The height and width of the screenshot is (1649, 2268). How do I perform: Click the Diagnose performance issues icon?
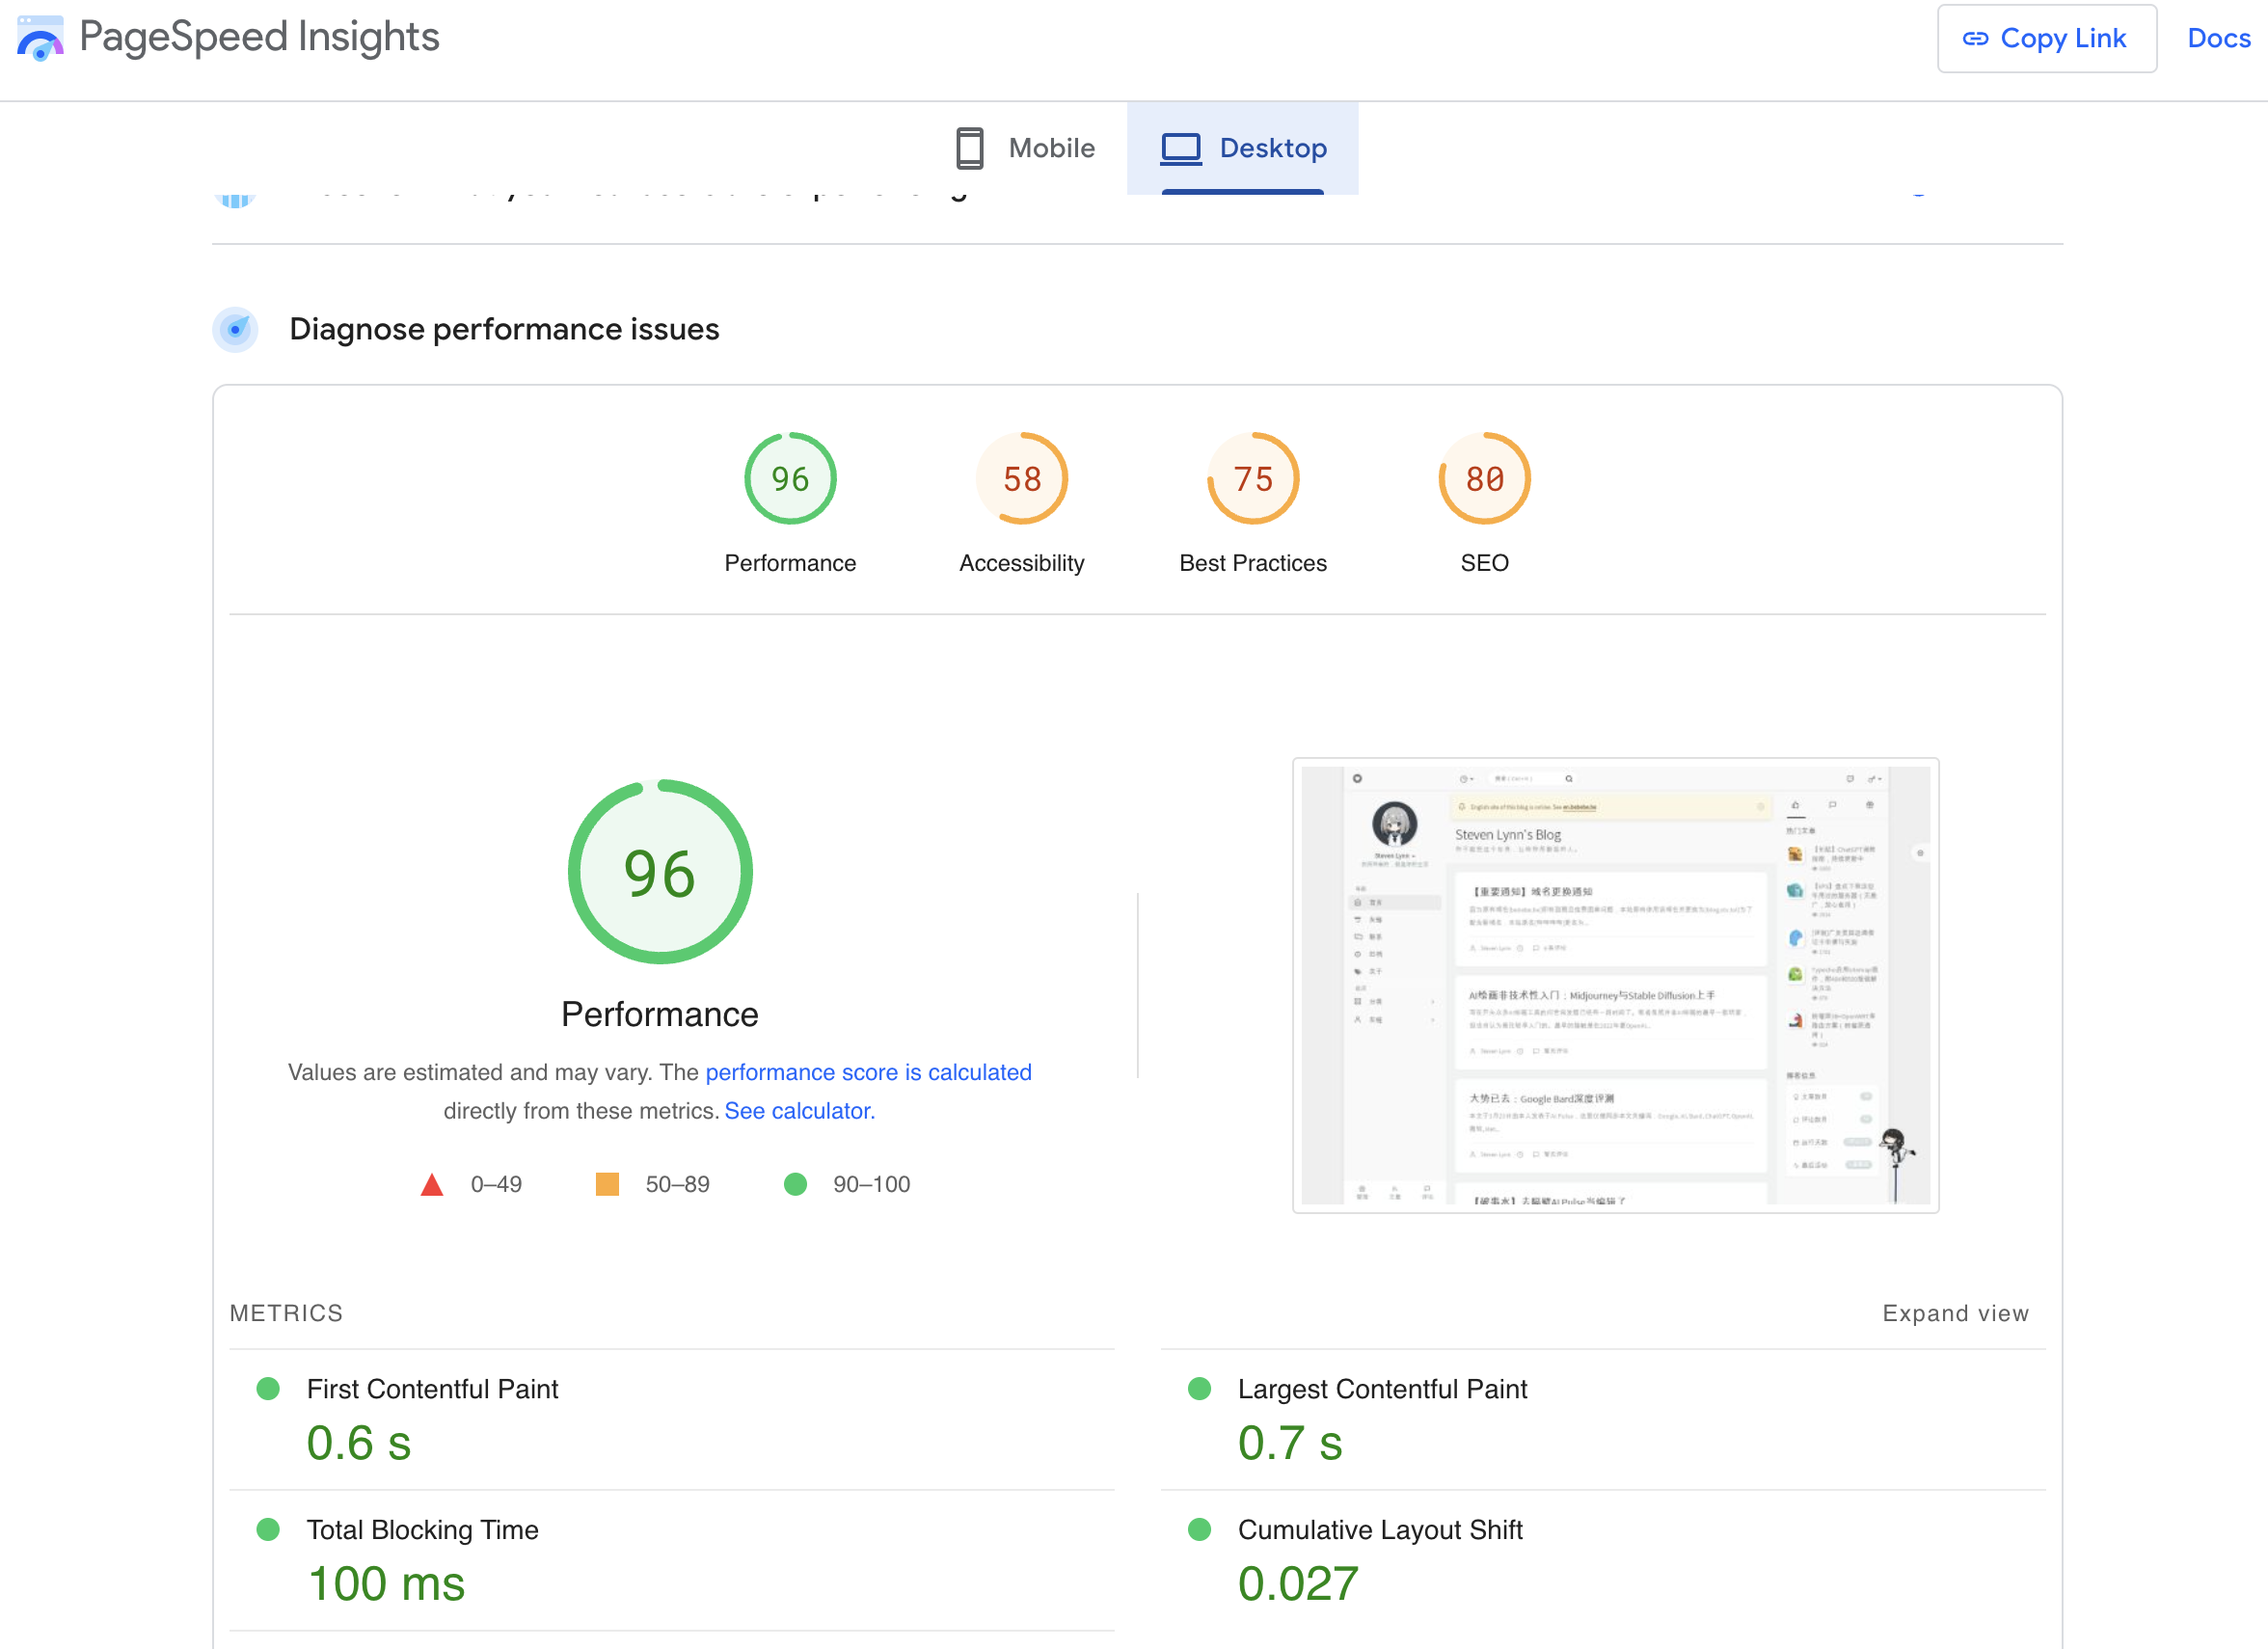point(236,329)
